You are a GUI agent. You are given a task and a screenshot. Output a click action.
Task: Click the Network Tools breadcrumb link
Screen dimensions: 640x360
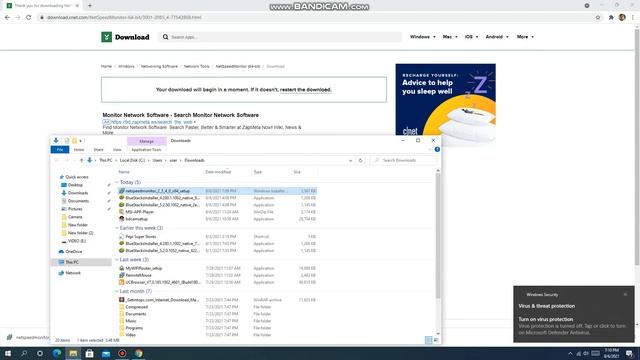[x=196, y=66]
